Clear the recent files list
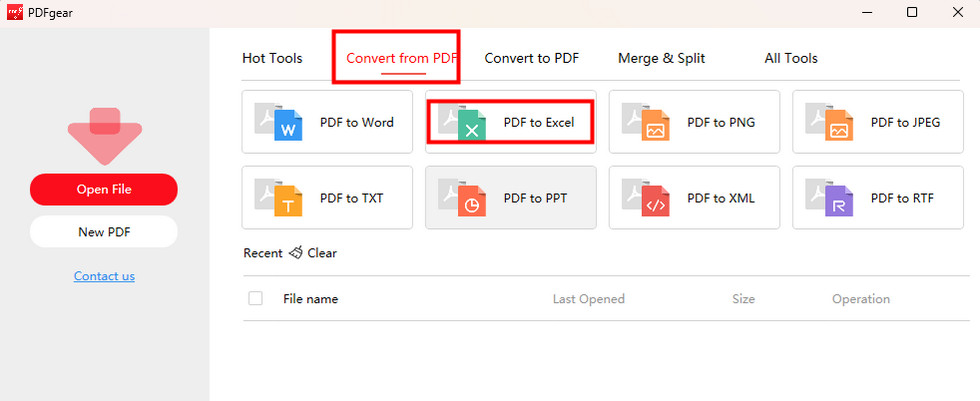Viewport: 980px width, 401px height. point(322,253)
